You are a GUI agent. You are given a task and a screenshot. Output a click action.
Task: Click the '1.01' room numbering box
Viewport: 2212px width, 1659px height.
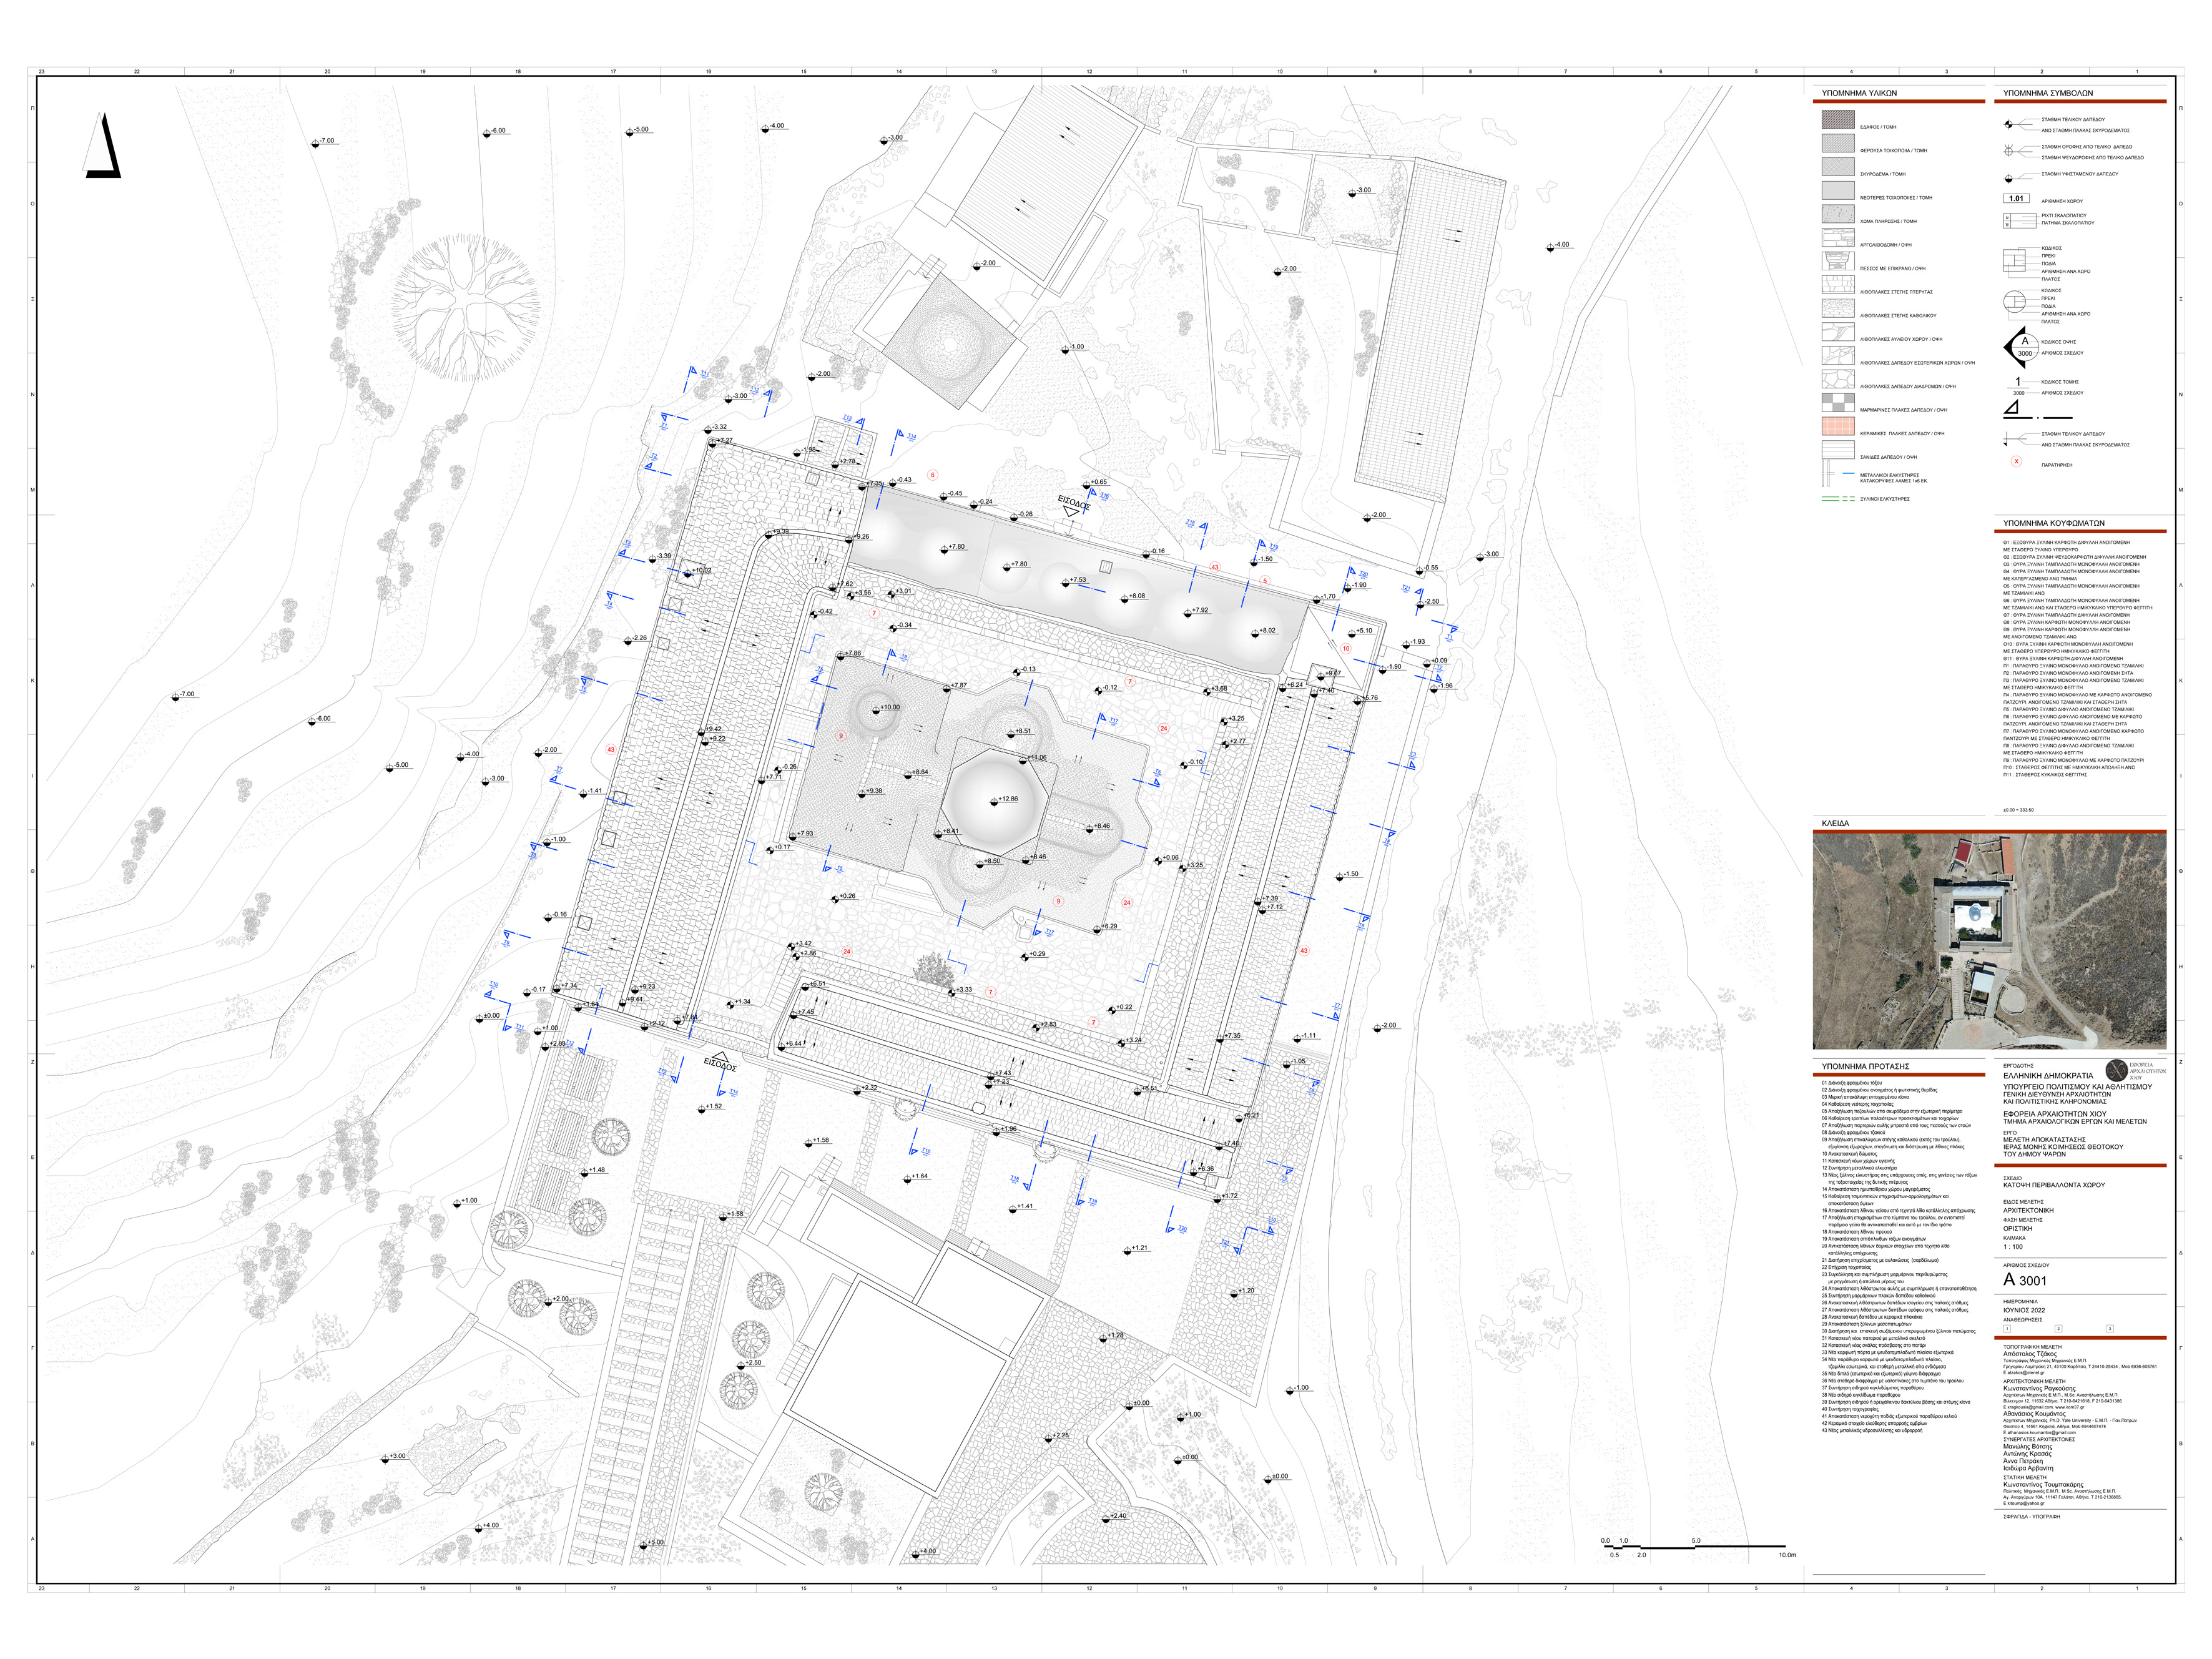pyautogui.click(x=2016, y=199)
